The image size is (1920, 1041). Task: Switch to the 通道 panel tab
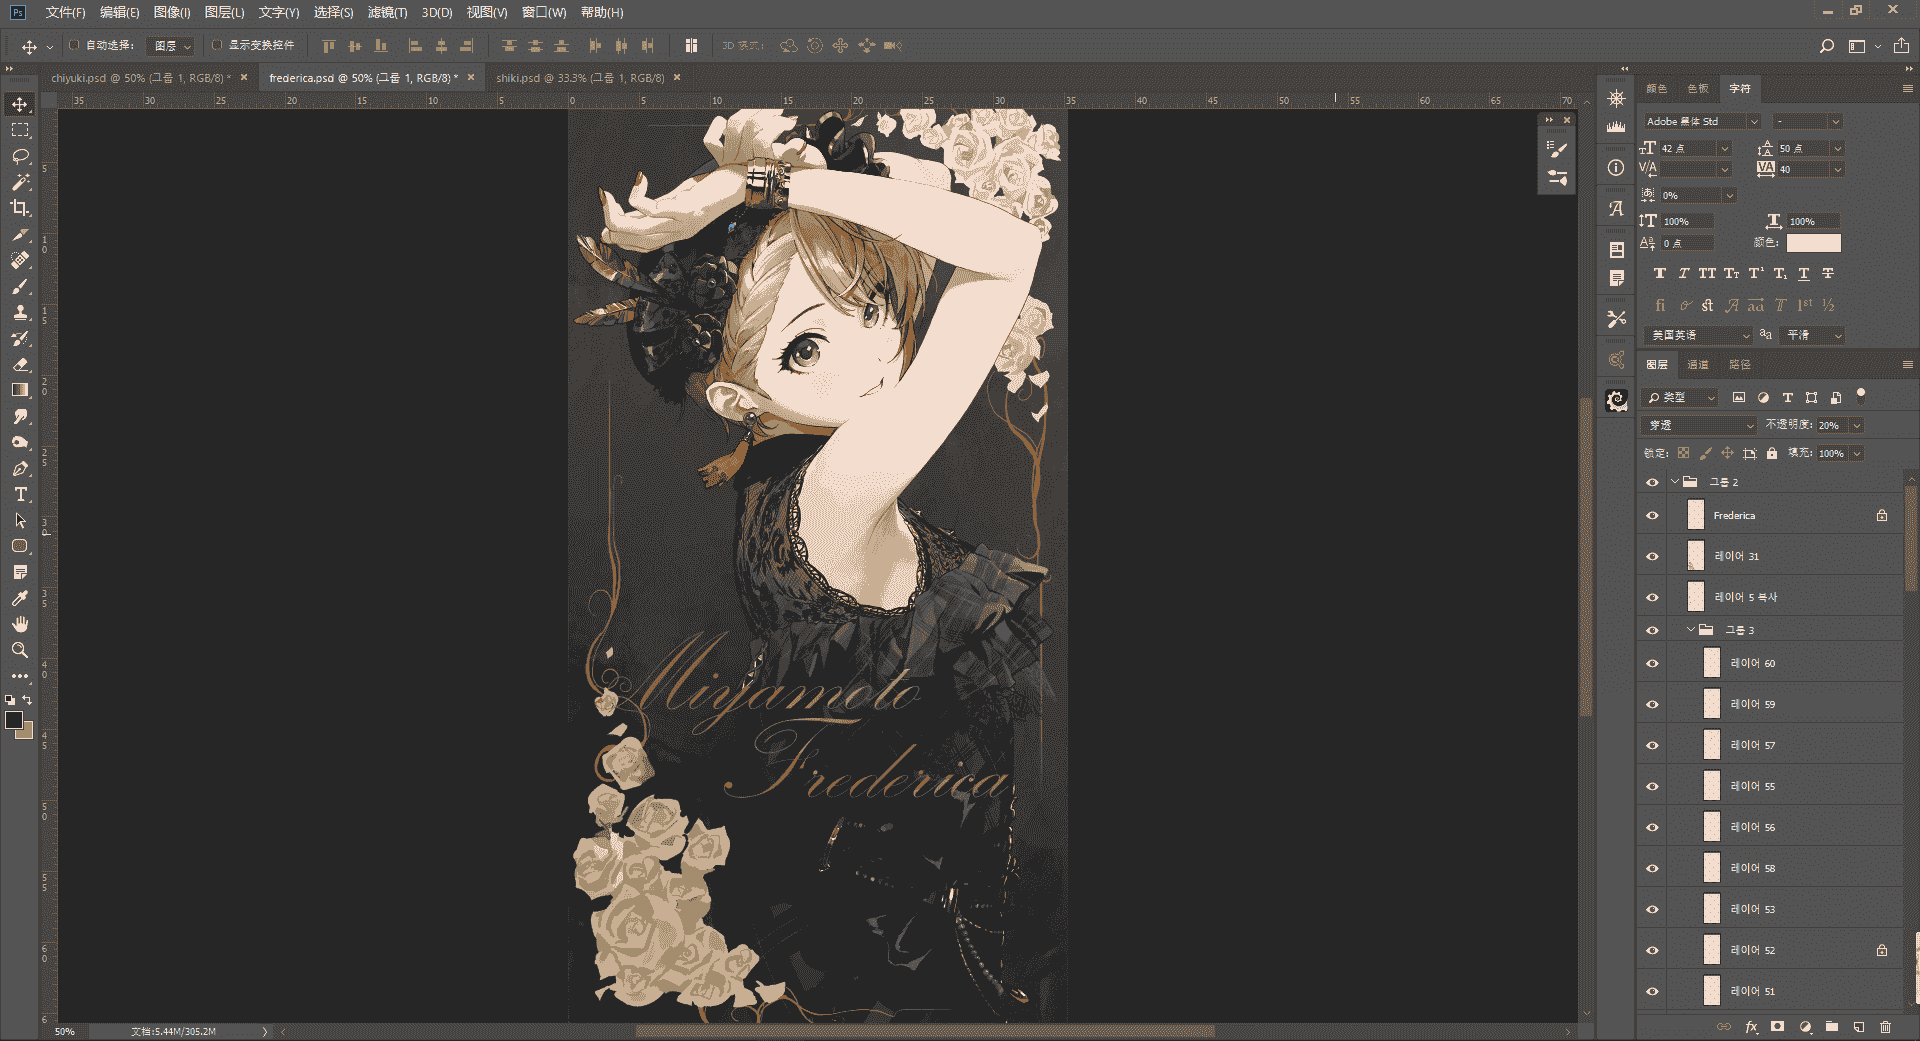pos(1698,364)
